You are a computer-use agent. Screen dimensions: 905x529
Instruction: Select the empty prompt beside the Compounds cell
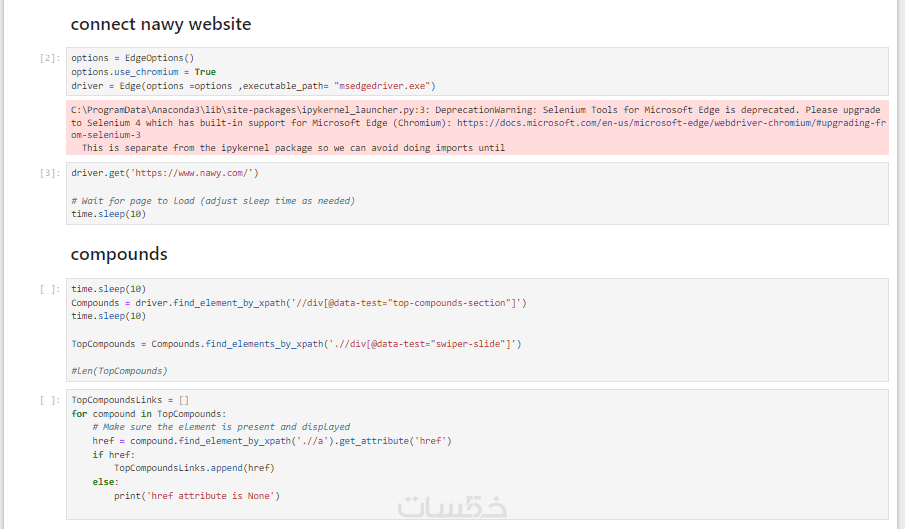click(50, 290)
